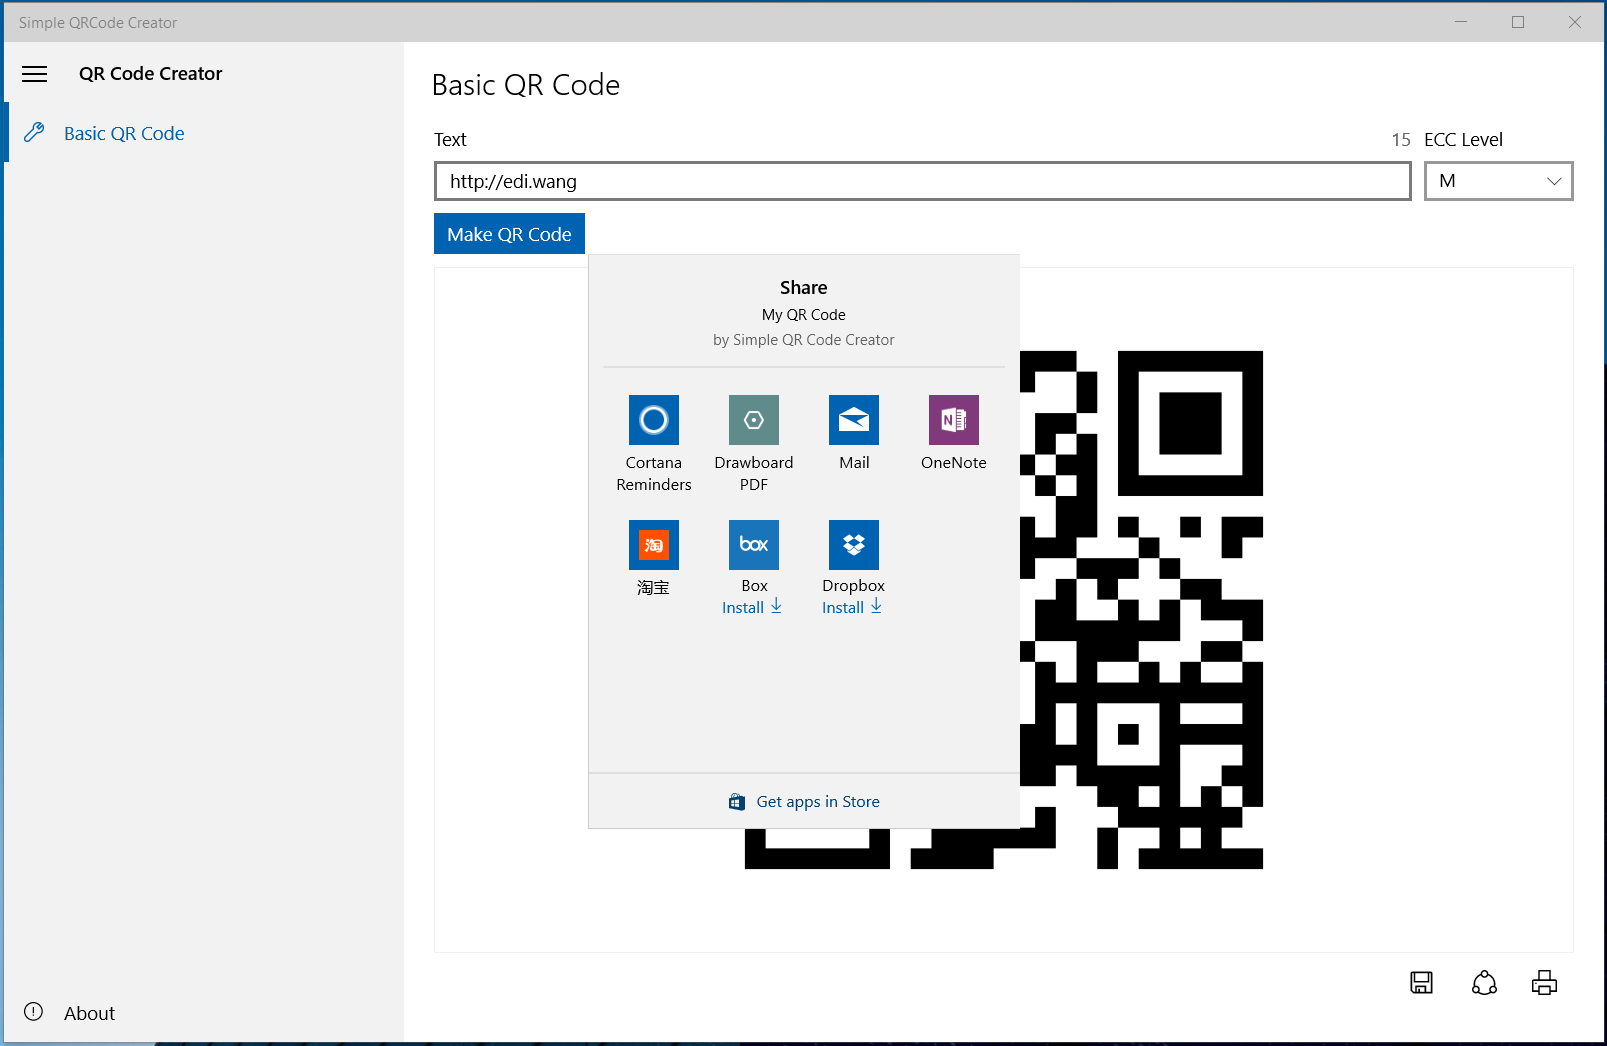Image resolution: width=1607 pixels, height=1046 pixels.
Task: Click the Text field label
Action: pos(450,140)
